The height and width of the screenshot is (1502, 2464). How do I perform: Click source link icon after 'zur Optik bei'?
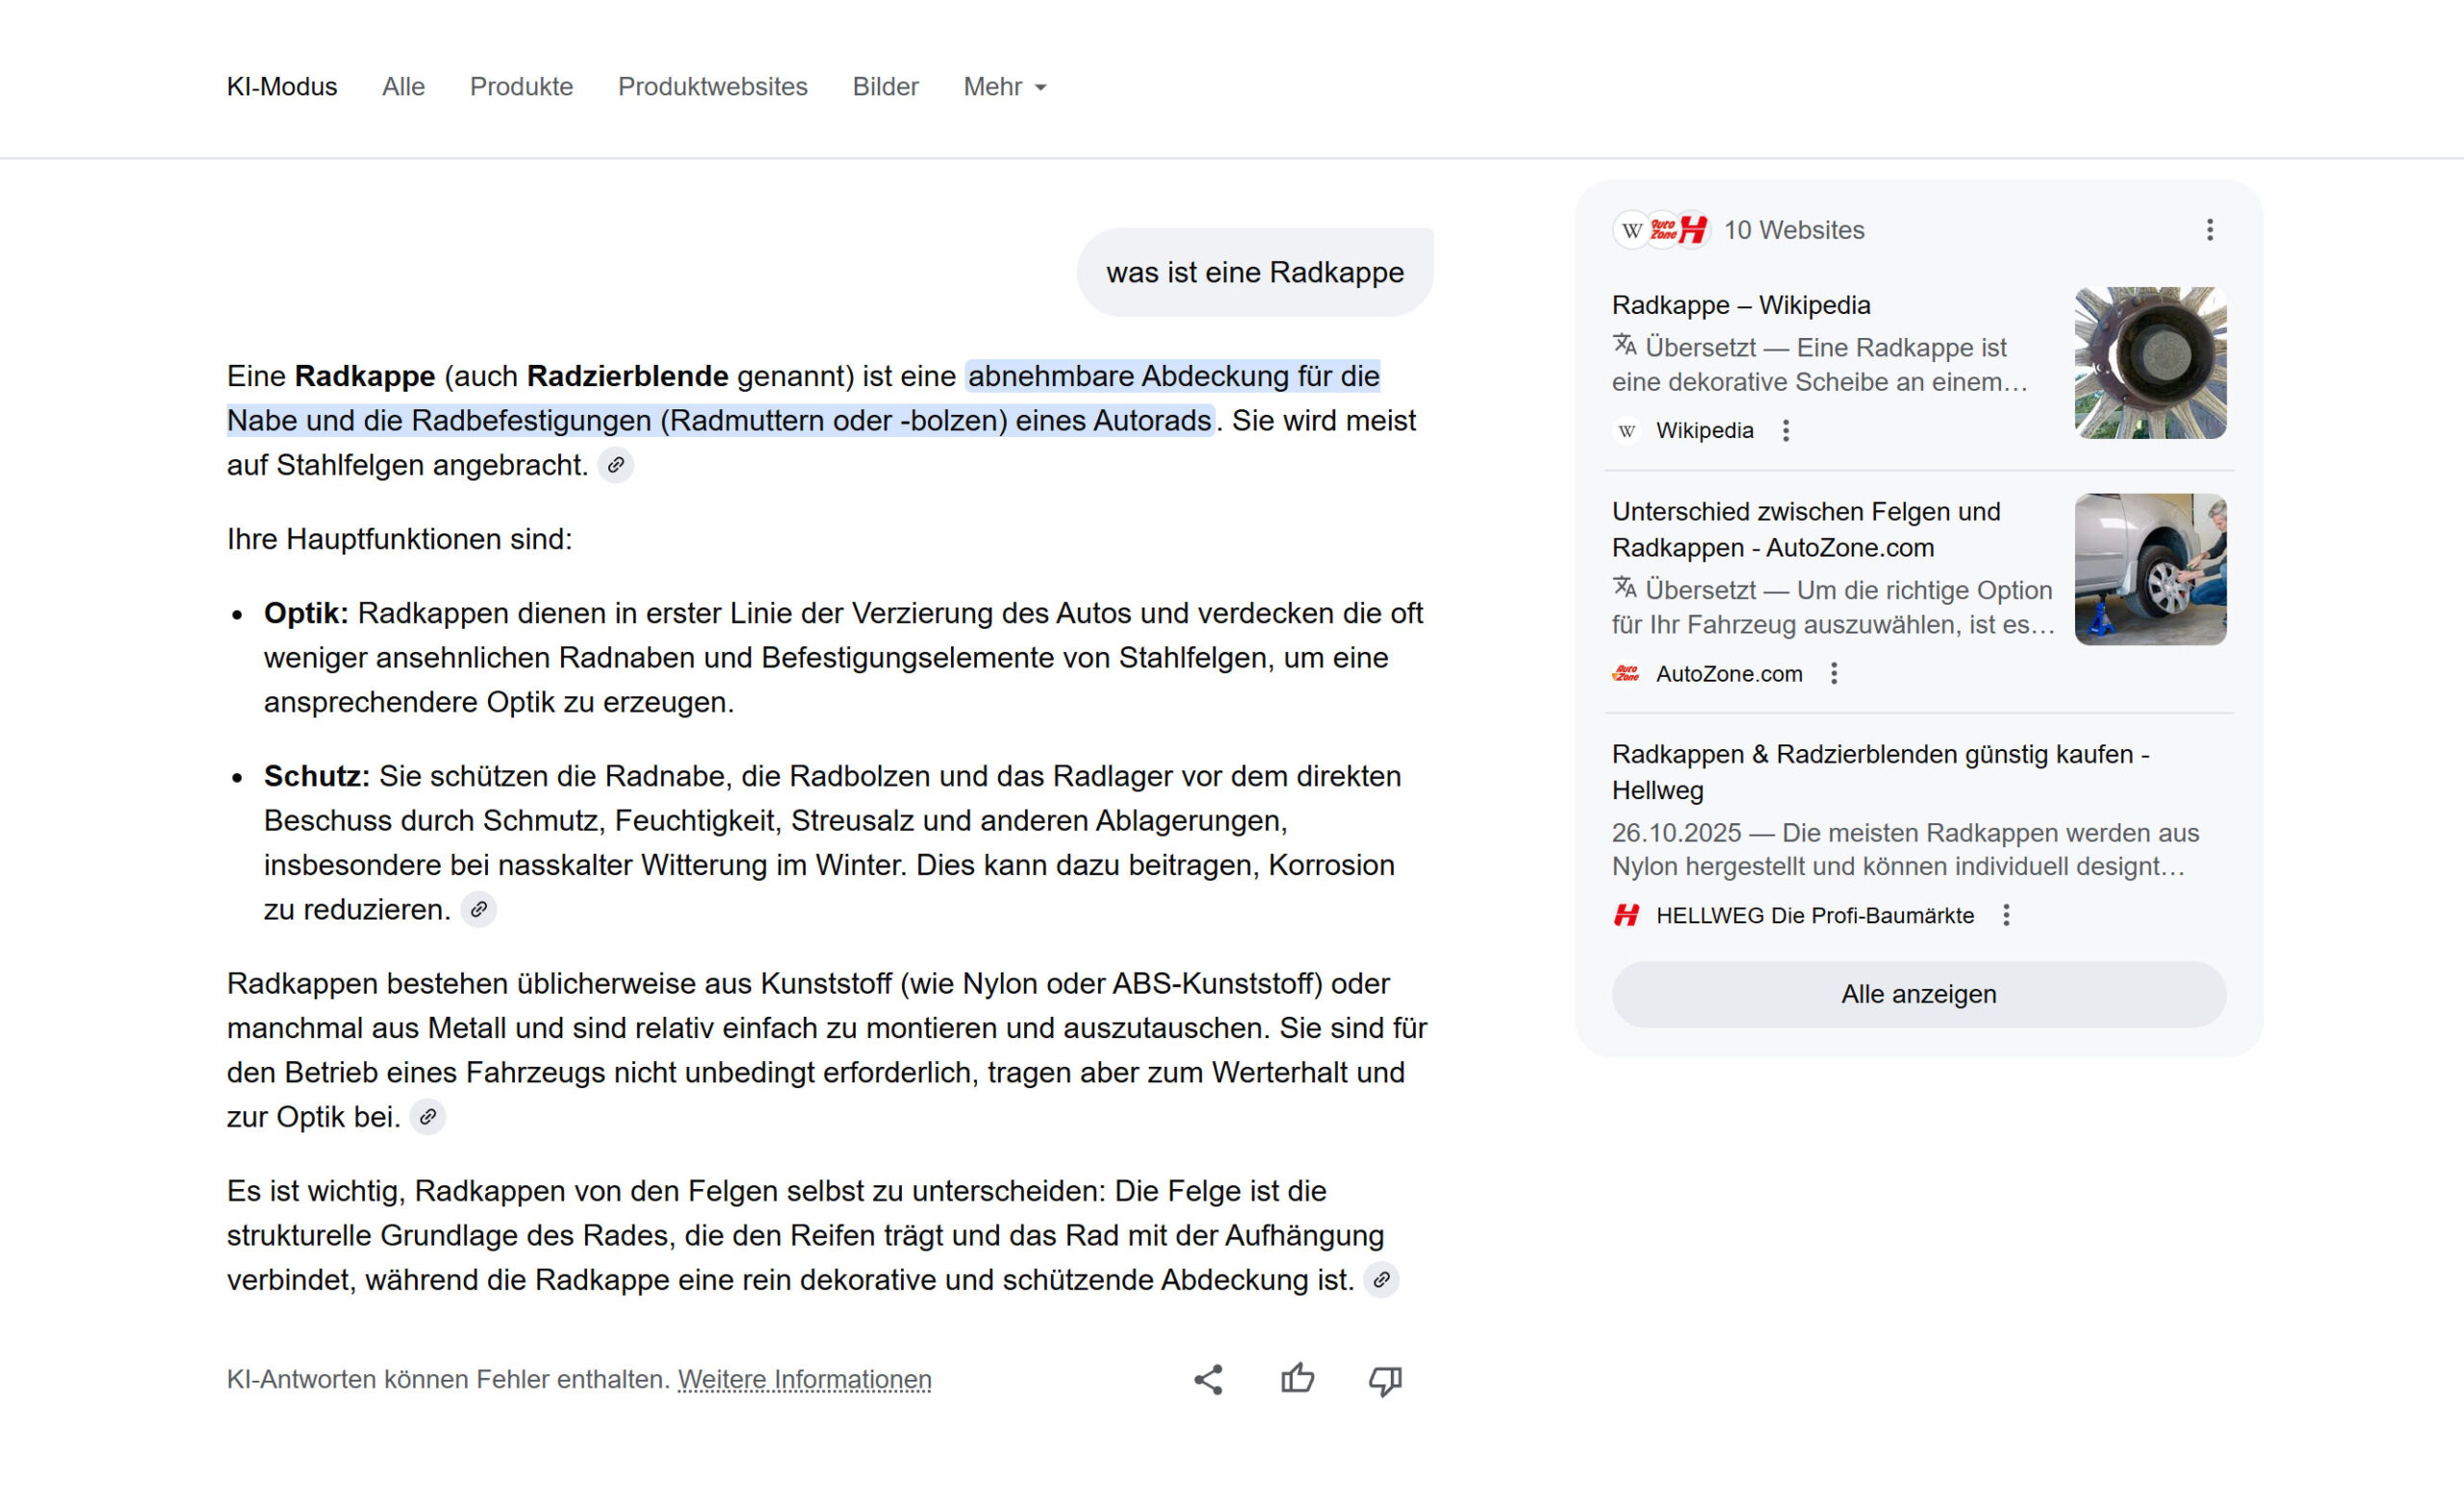pos(428,1117)
